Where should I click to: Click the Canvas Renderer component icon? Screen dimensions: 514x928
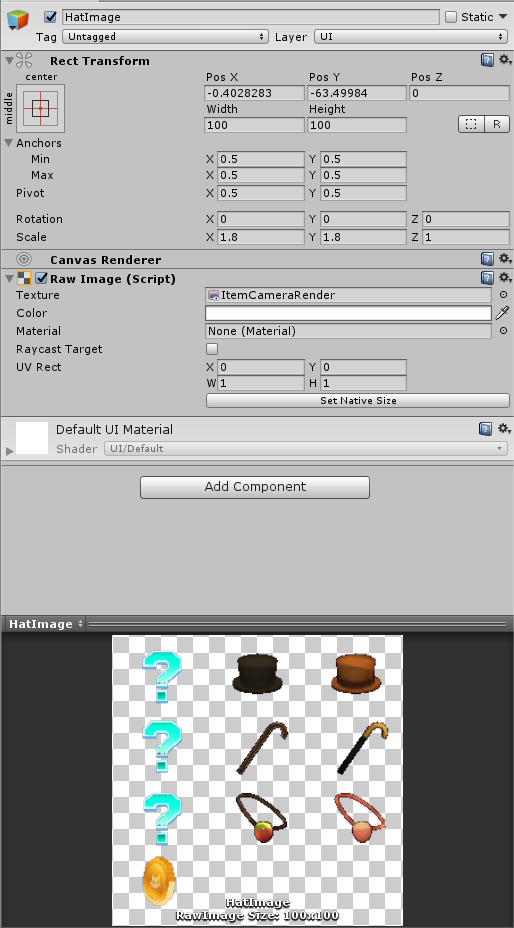click(24, 259)
